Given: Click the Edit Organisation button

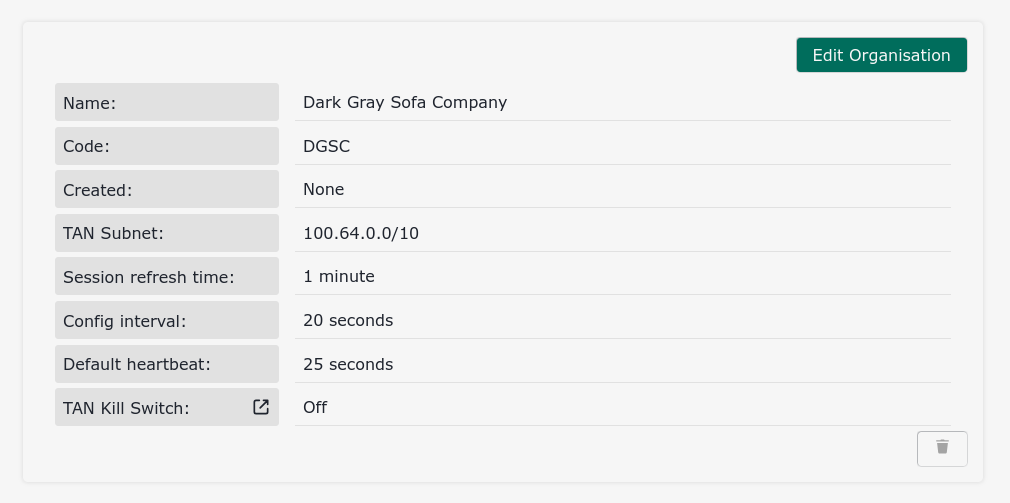Looking at the screenshot, I should tap(881, 55).
